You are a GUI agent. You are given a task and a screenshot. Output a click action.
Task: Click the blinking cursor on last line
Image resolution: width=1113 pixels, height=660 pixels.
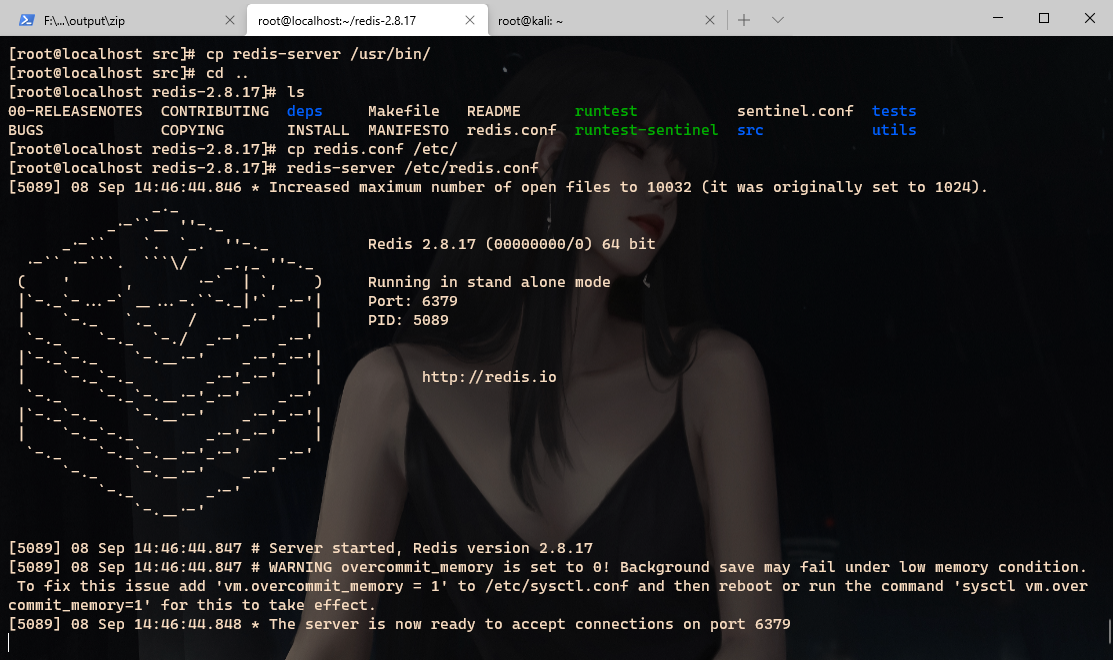[x=9, y=642]
